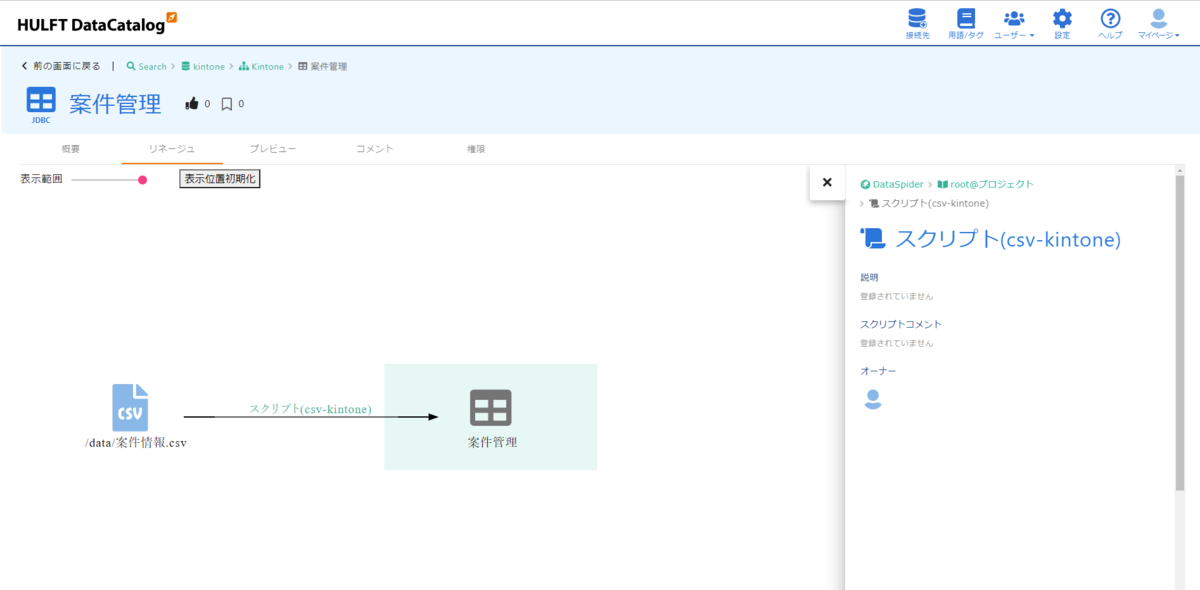Screen dimensions: 1200x590
Task: Expand the ユーザー dropdown menu
Action: pyautogui.click(x=1014, y=23)
